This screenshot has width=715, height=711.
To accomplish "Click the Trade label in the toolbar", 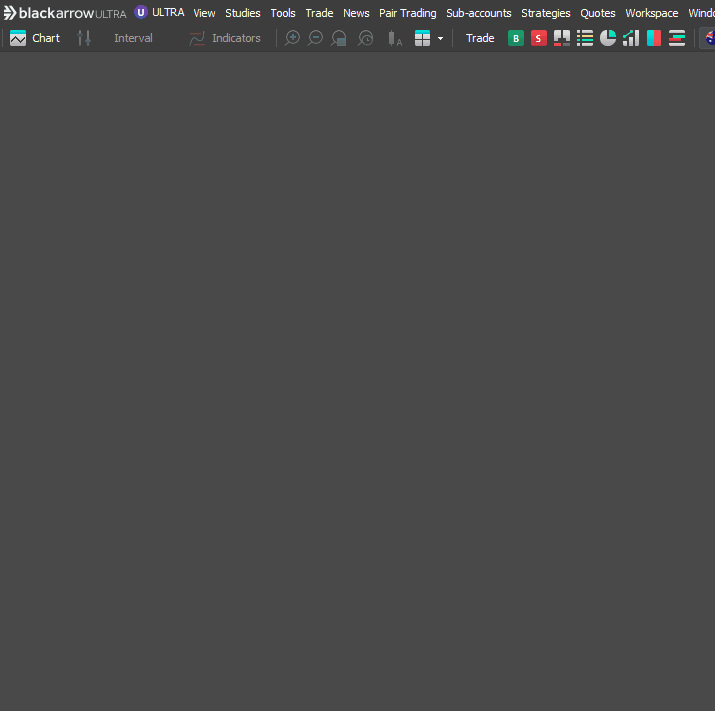I will tap(480, 38).
